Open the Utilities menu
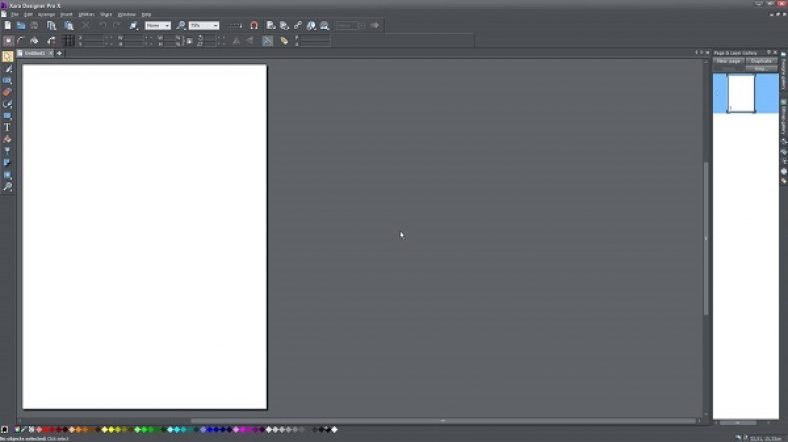Screen dimensions: 788x442 point(86,15)
